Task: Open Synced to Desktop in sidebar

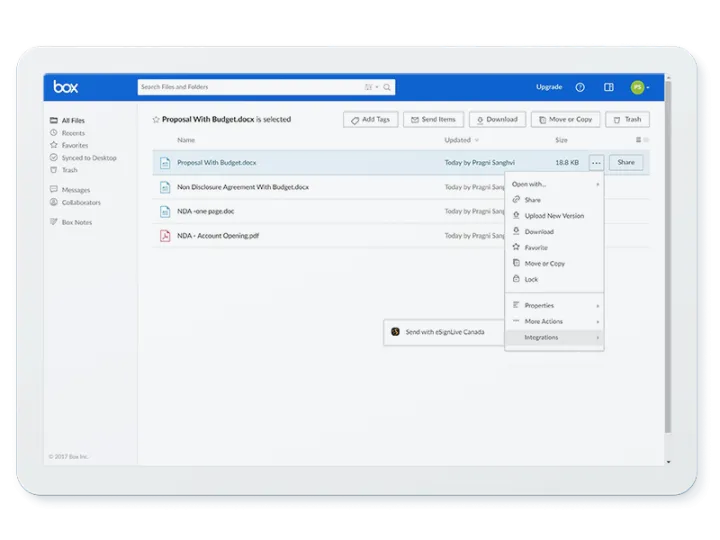Action: [83, 158]
